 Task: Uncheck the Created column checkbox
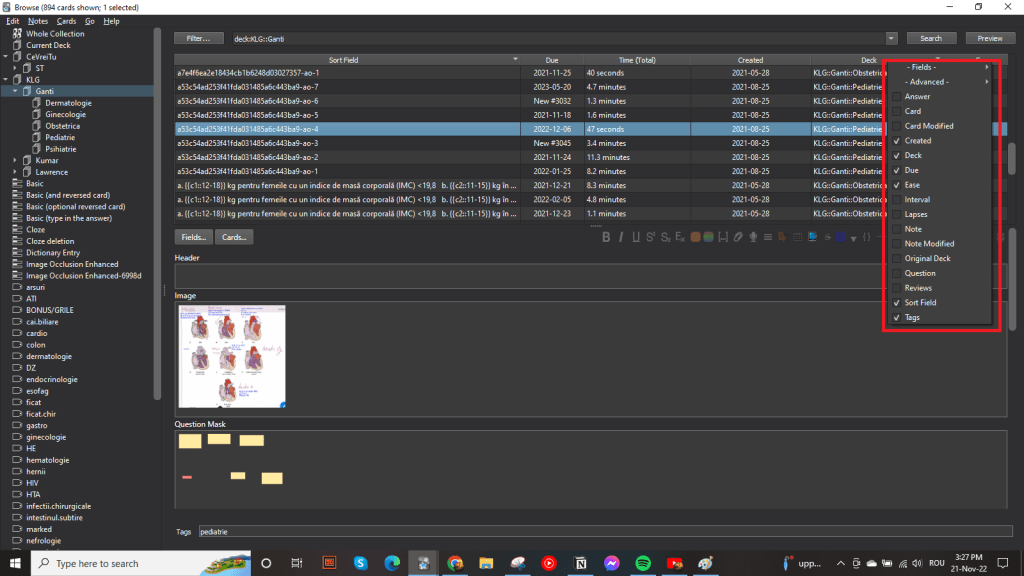[x=897, y=141]
